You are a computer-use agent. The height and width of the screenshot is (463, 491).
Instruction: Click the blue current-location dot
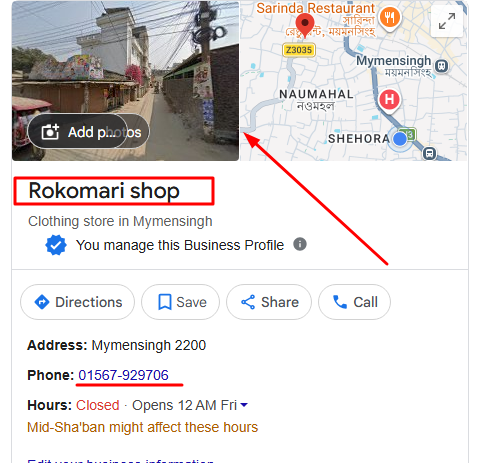[x=400, y=139]
